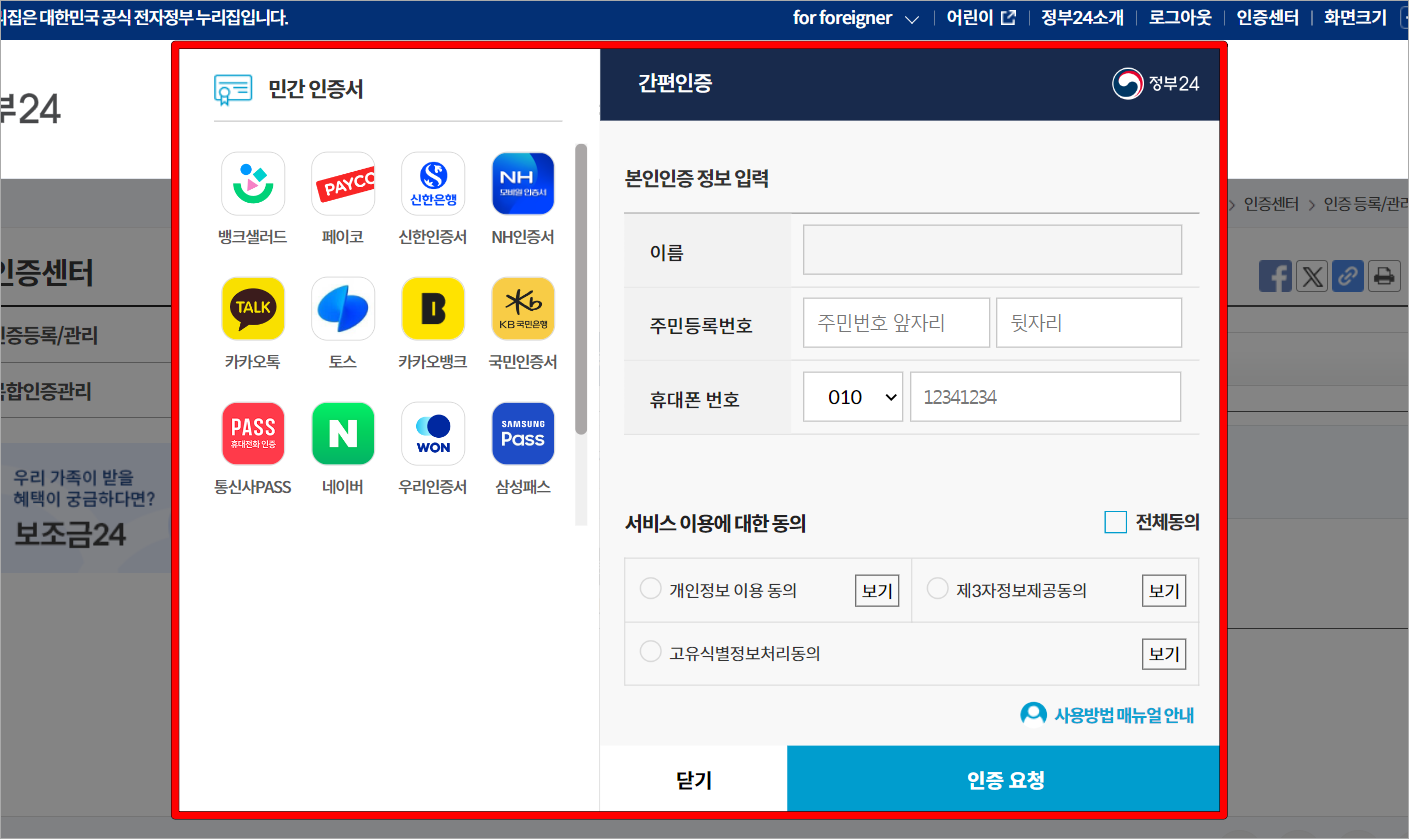Click the 인증 요청 button
This screenshot has height=839, width=1409.
pos(1004,779)
